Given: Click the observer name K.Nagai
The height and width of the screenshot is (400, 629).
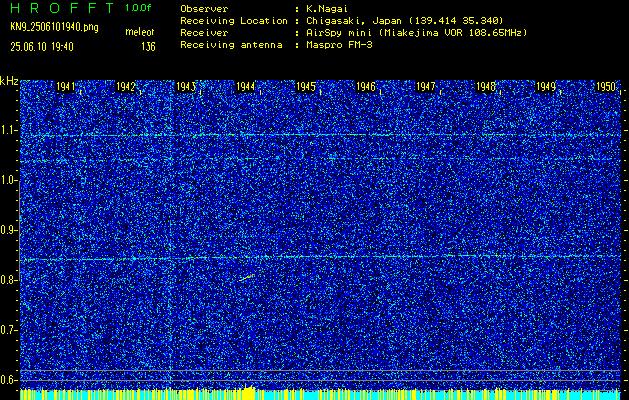Looking at the screenshot, I should (327, 8).
